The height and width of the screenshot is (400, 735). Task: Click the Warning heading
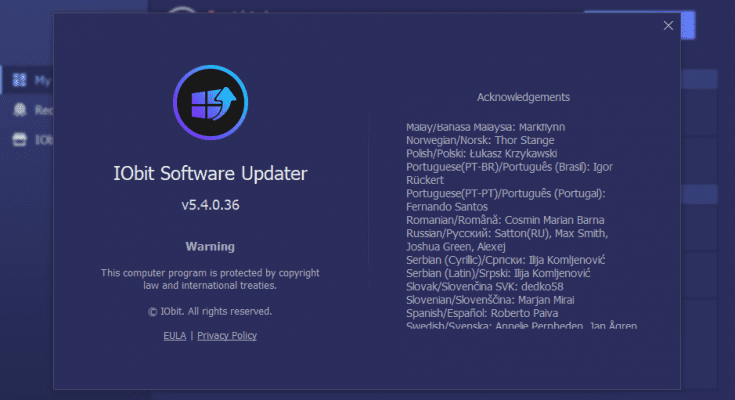(210, 246)
